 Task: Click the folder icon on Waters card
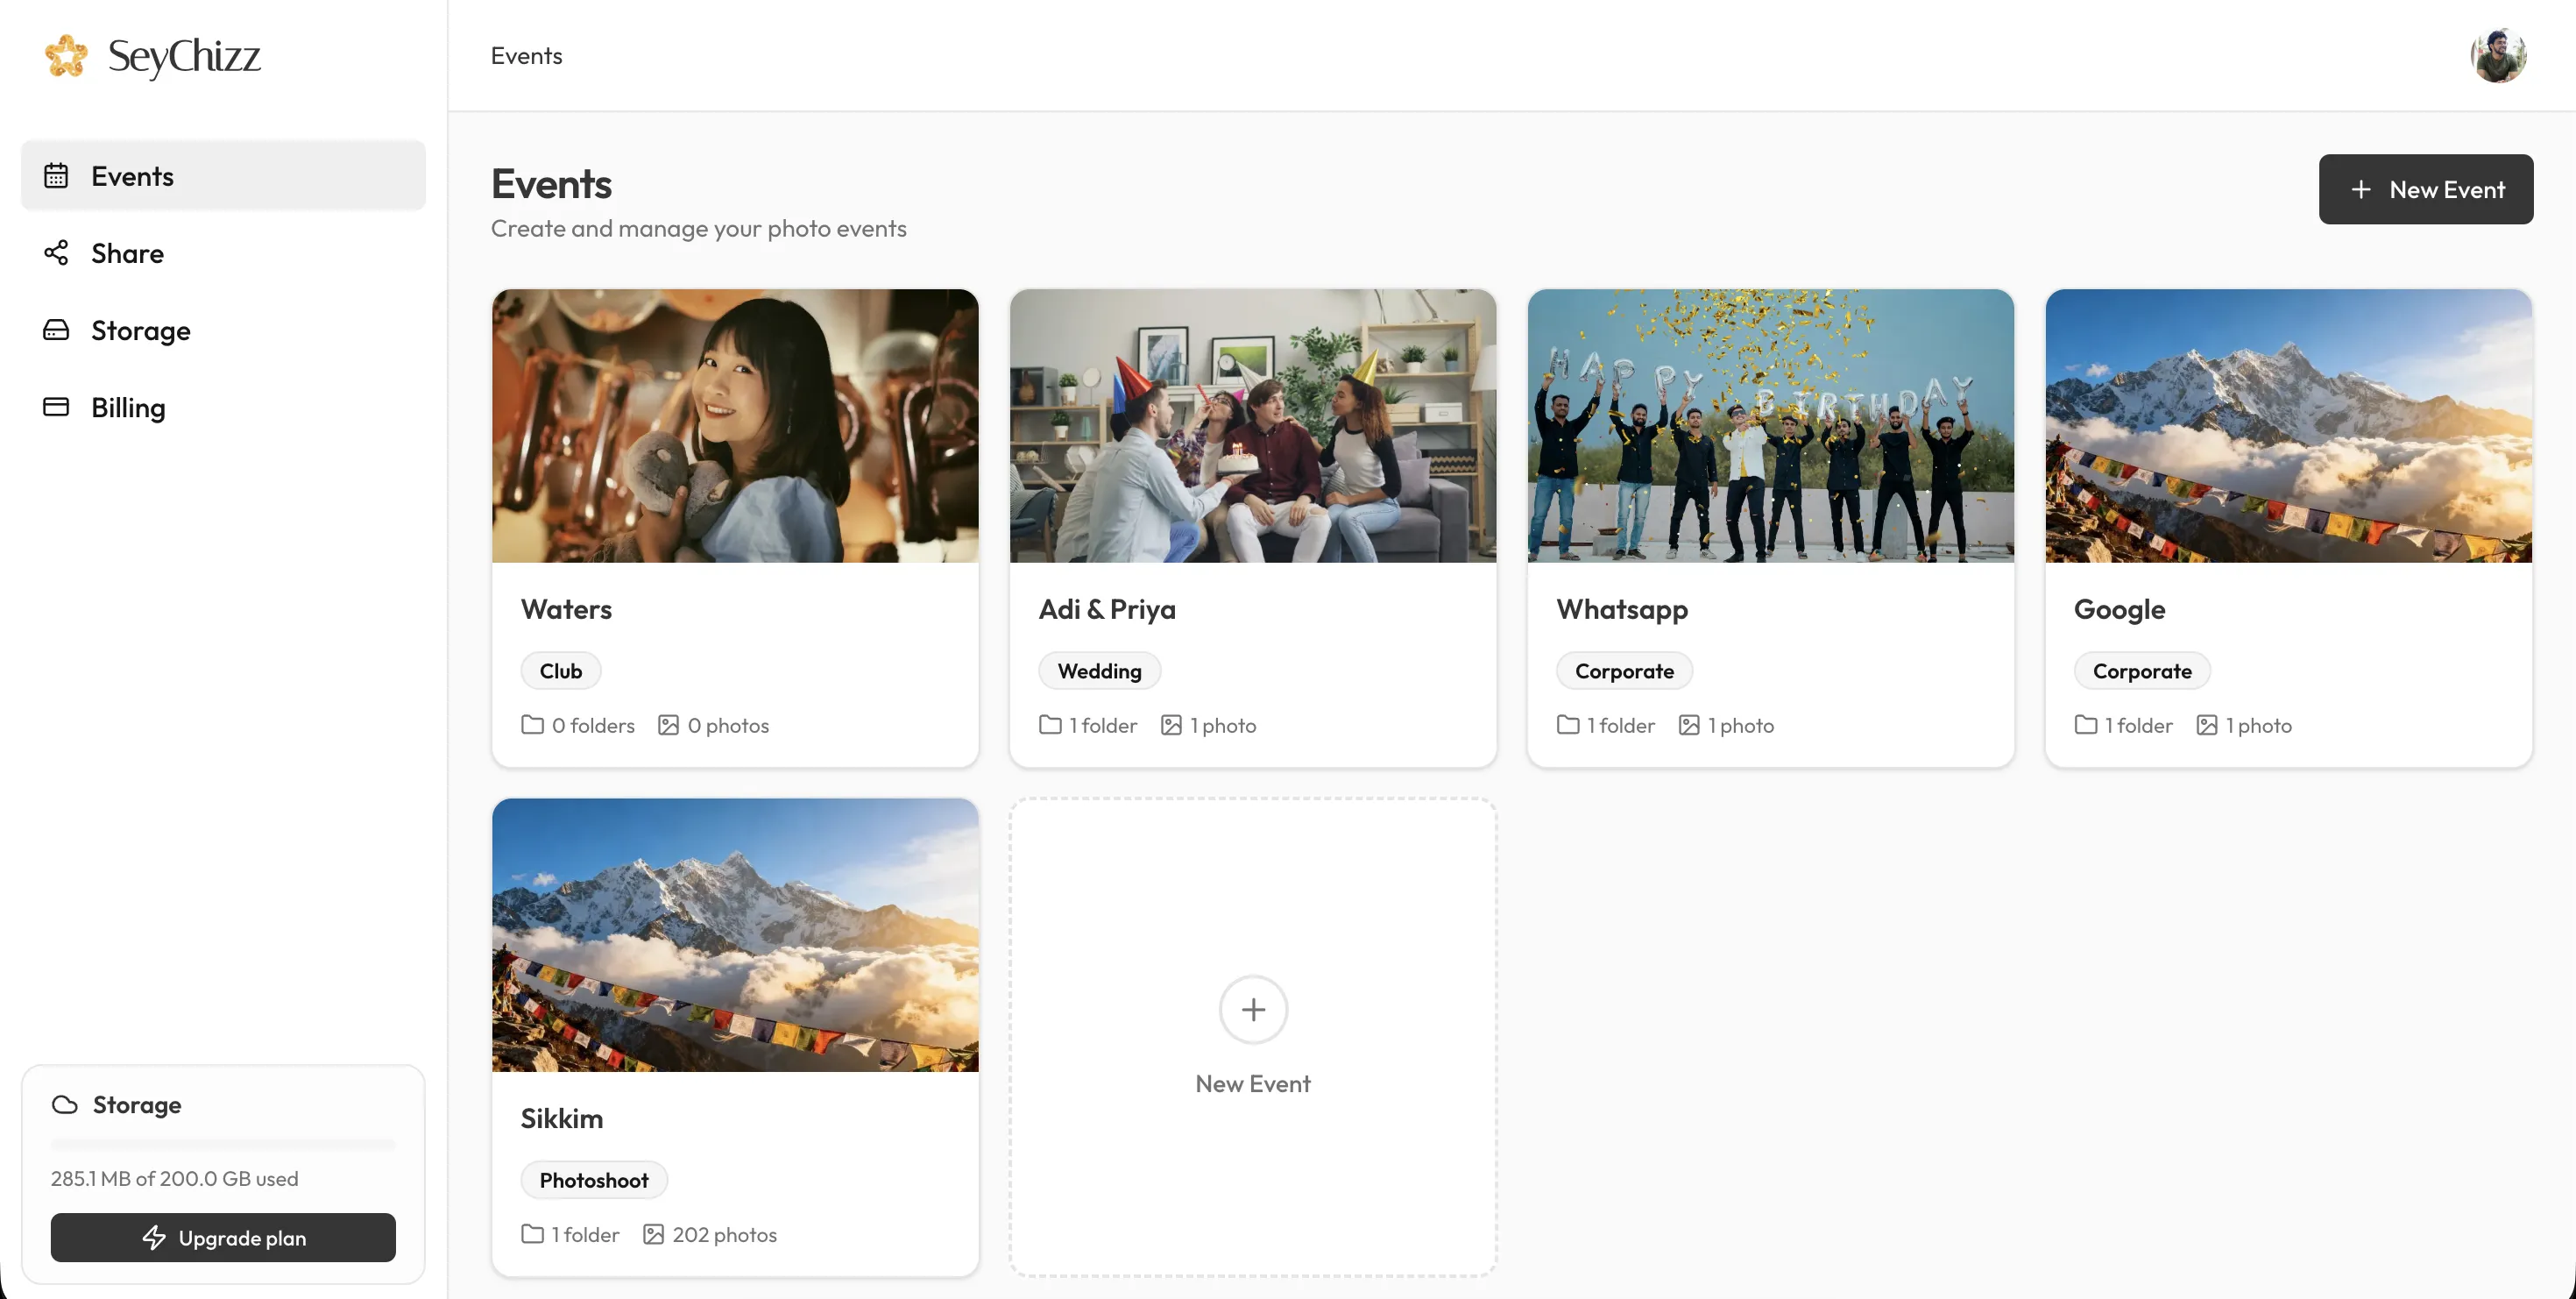coord(532,725)
